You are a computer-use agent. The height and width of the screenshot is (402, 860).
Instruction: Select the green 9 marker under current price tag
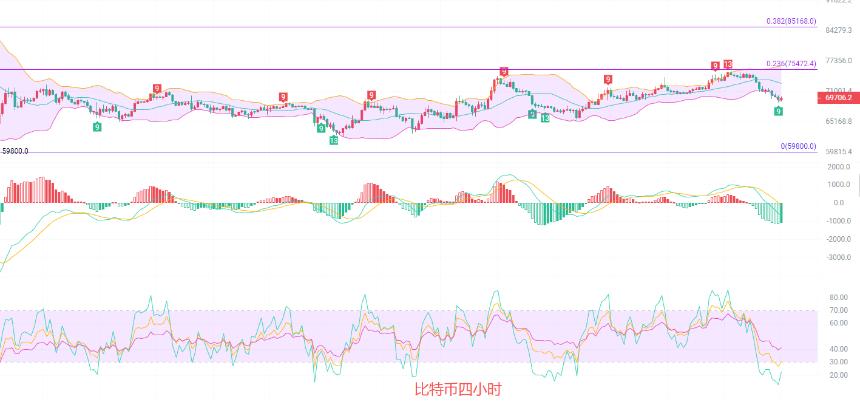click(x=778, y=111)
